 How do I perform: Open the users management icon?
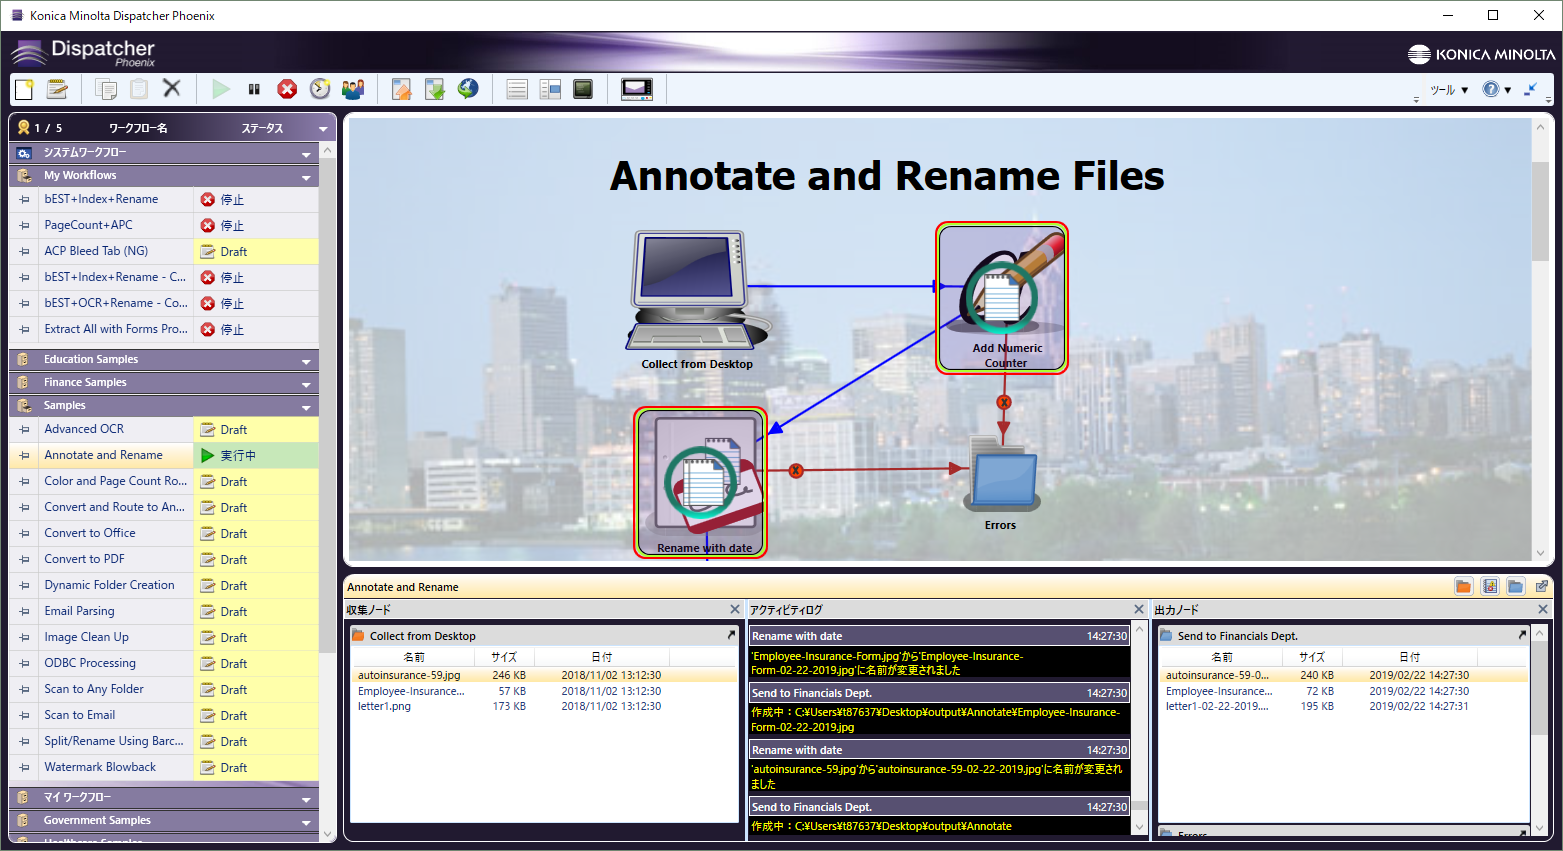[353, 89]
